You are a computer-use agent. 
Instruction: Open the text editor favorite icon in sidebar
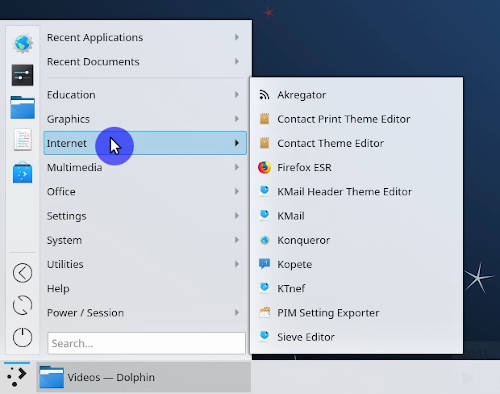[x=23, y=140]
